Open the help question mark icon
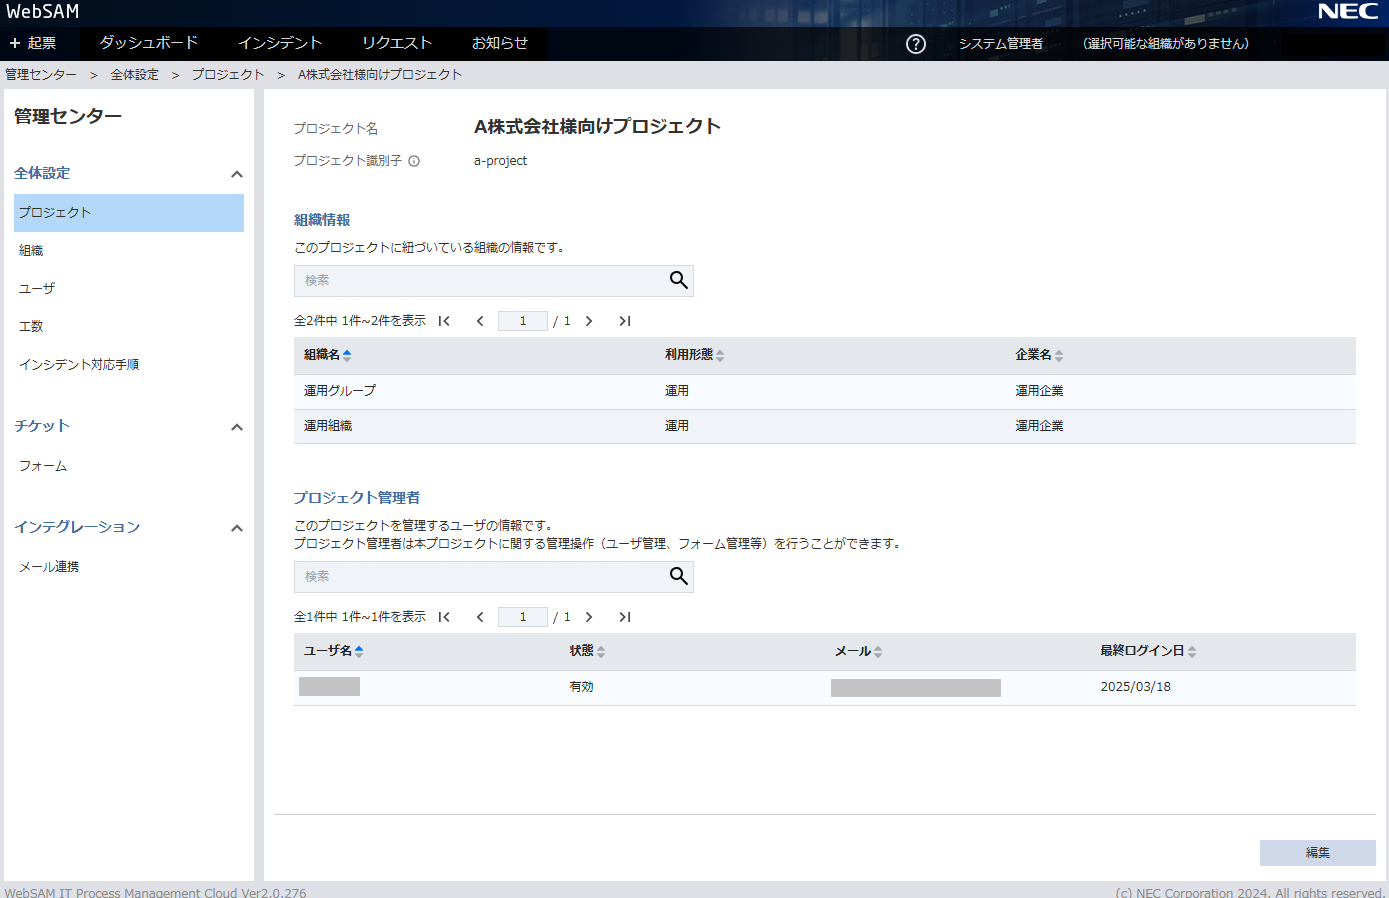Image resolution: width=1389 pixels, height=898 pixels. 915,44
